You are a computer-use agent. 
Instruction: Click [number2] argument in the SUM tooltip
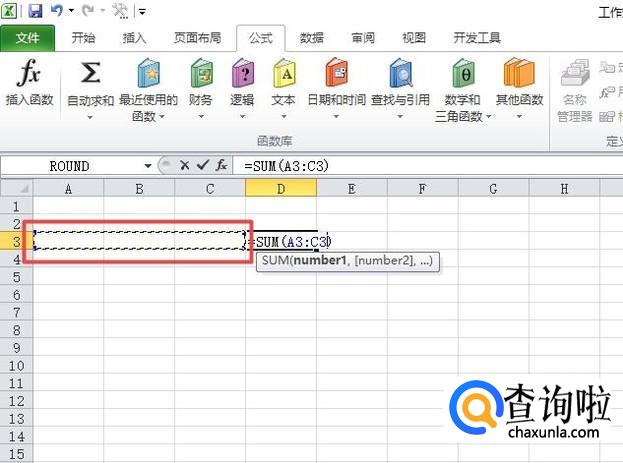[384, 261]
